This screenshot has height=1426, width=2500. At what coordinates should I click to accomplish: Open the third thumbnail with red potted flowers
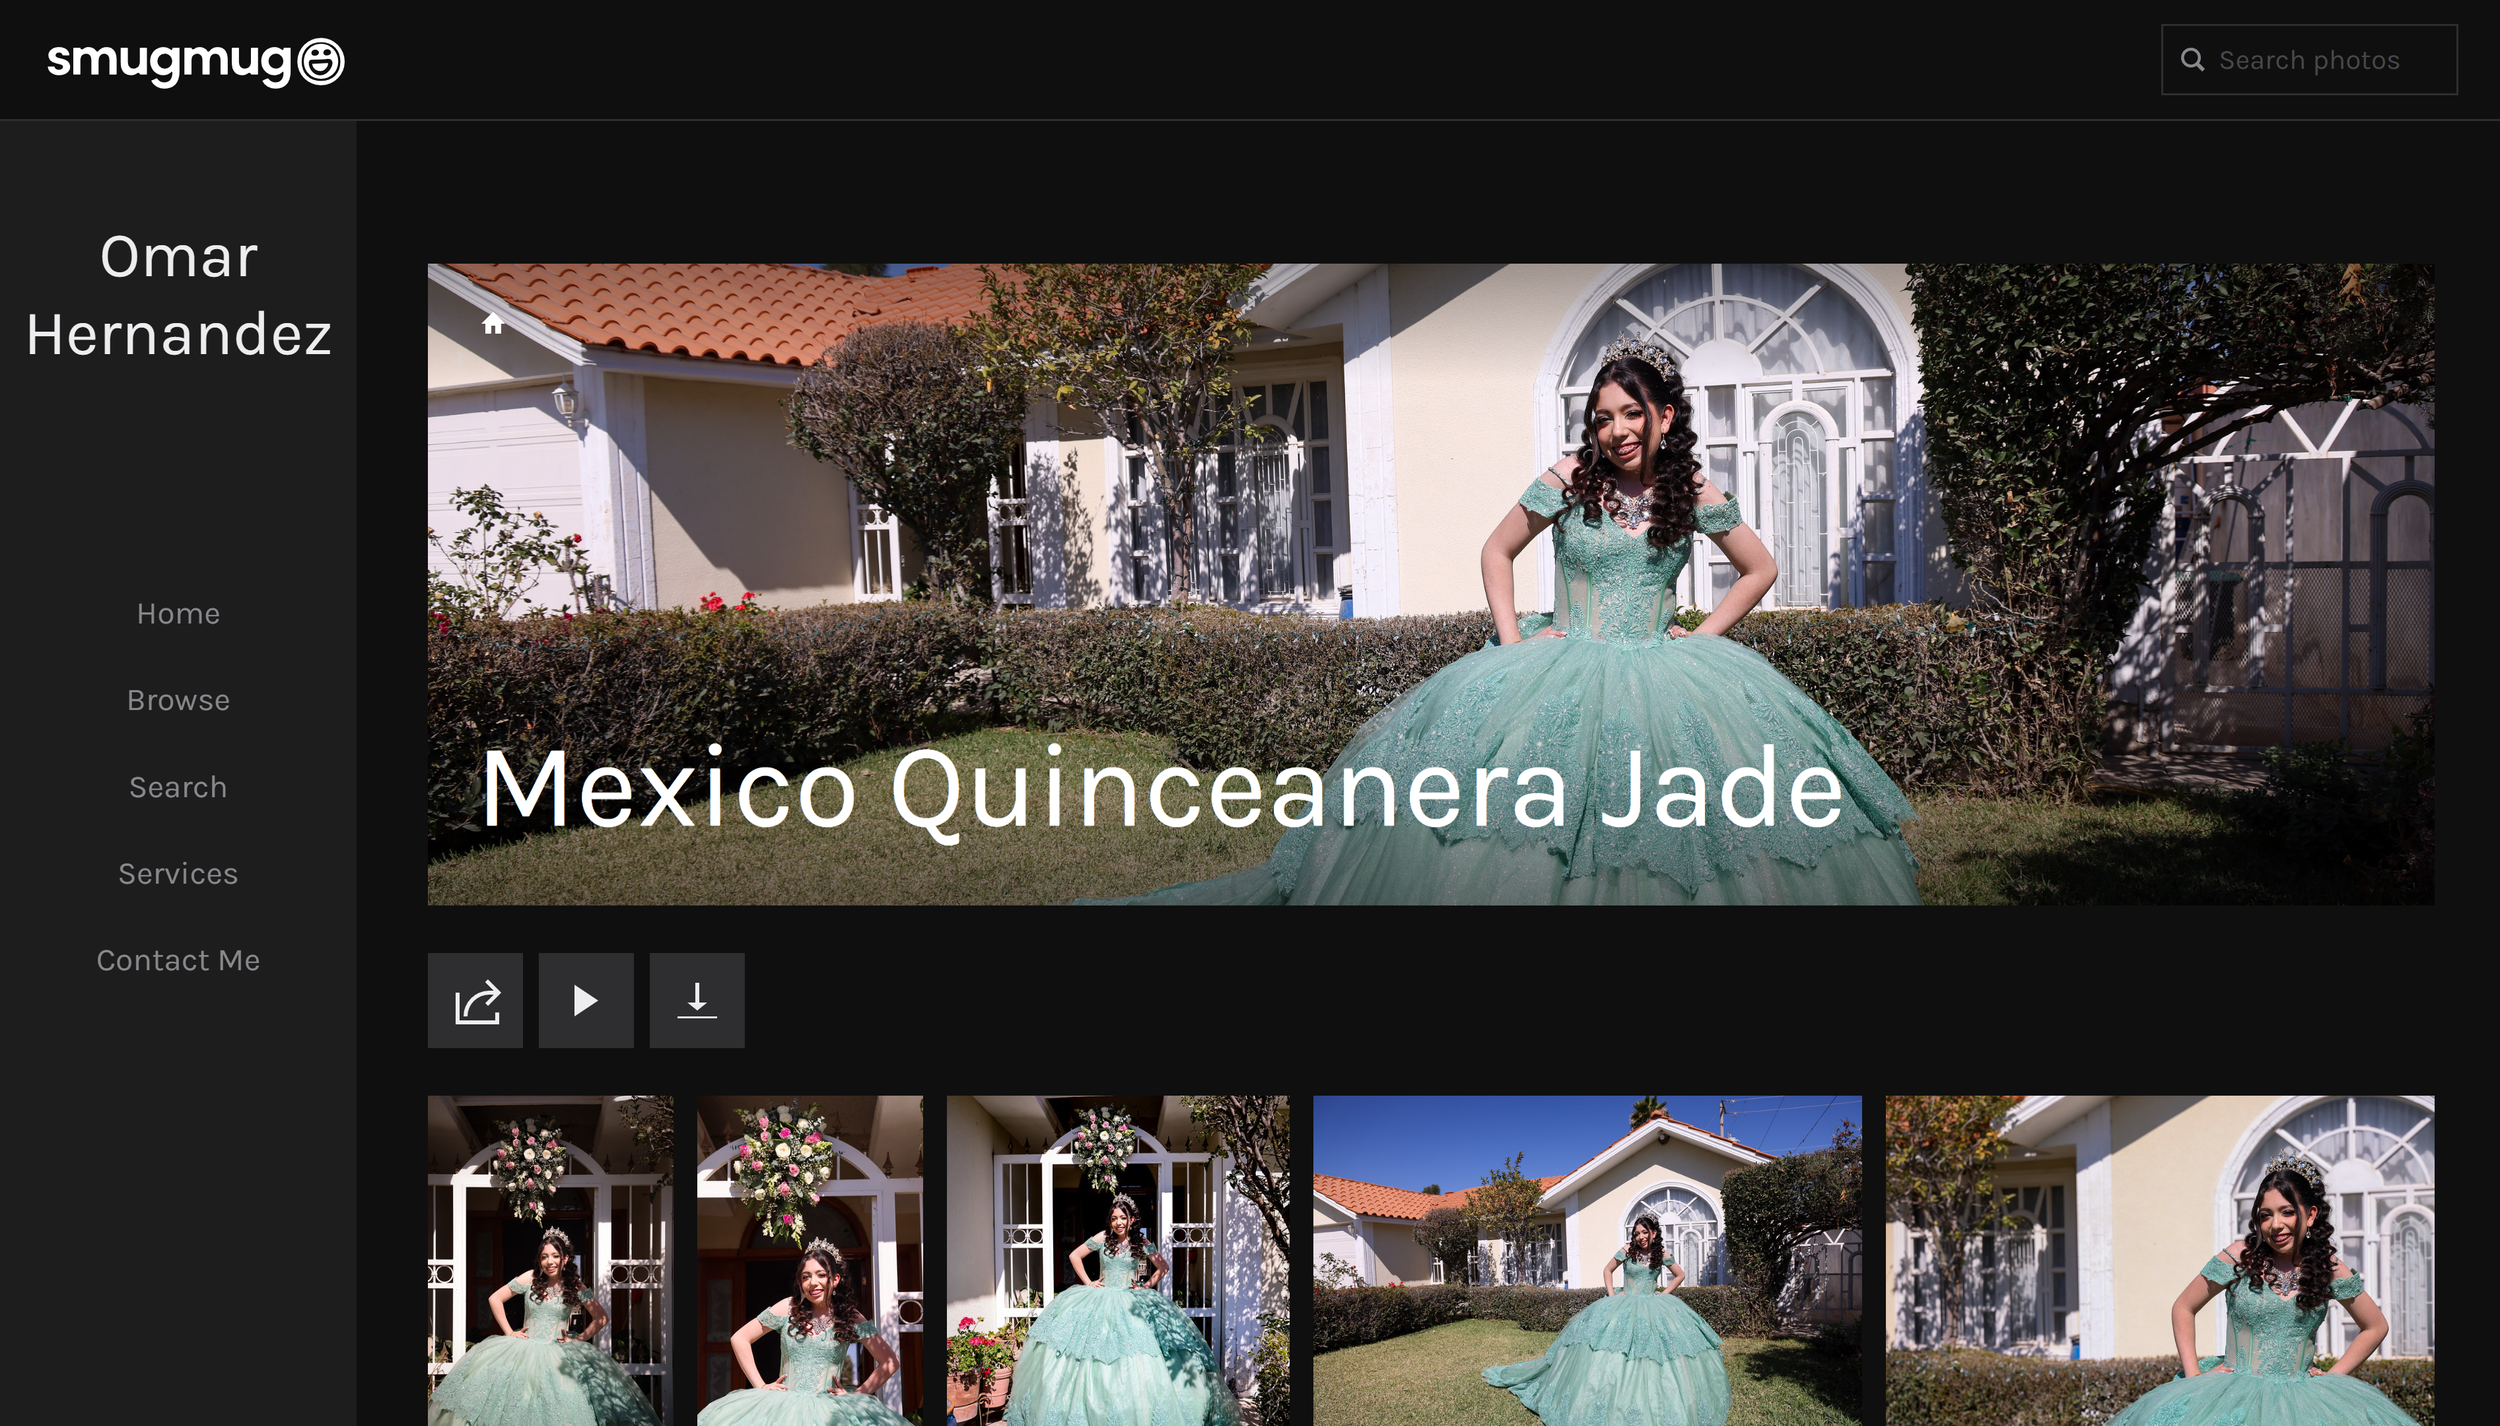1118,1260
